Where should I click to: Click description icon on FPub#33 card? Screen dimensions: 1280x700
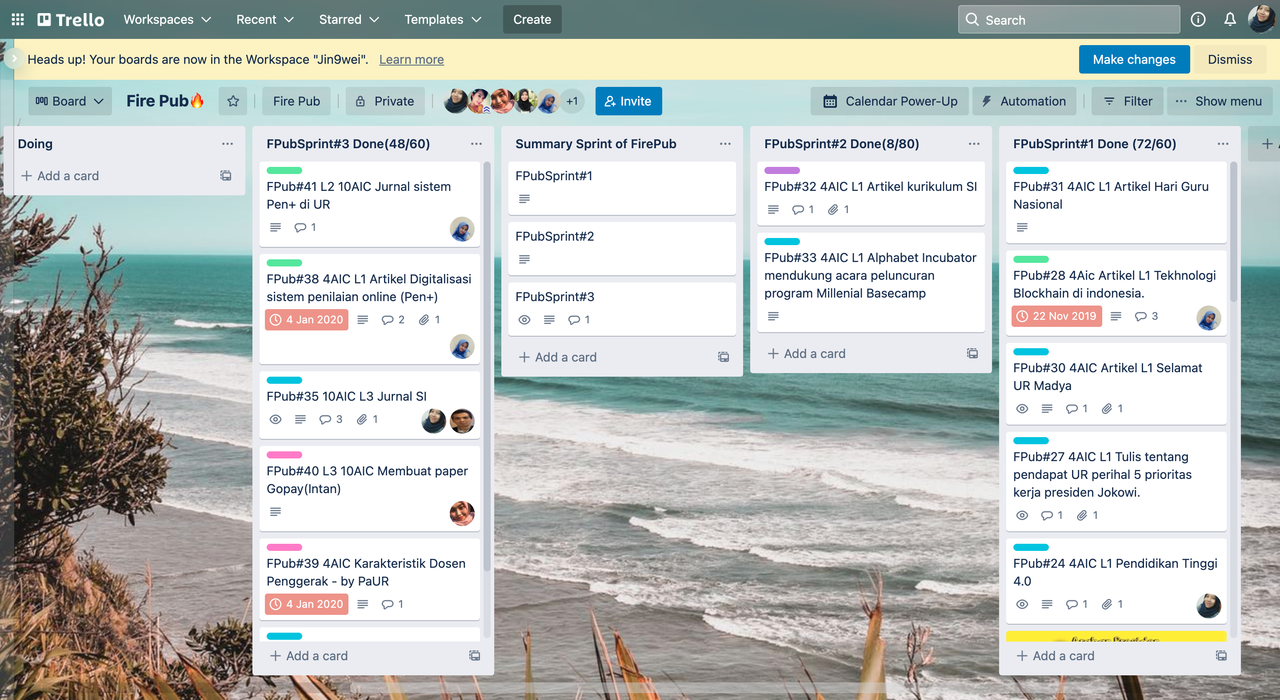(773, 317)
